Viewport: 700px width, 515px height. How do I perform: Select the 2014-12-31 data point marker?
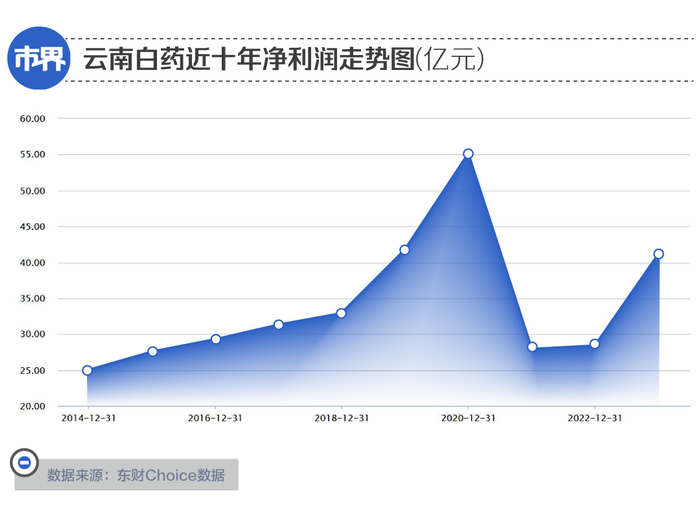88,370
